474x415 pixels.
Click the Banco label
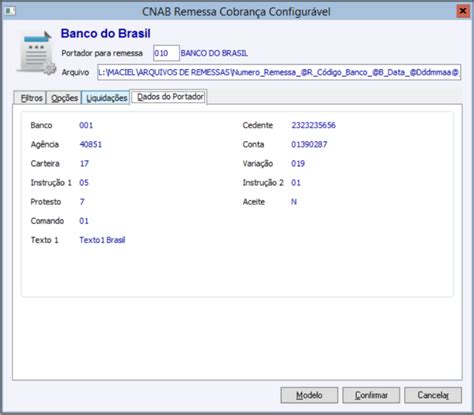point(41,125)
